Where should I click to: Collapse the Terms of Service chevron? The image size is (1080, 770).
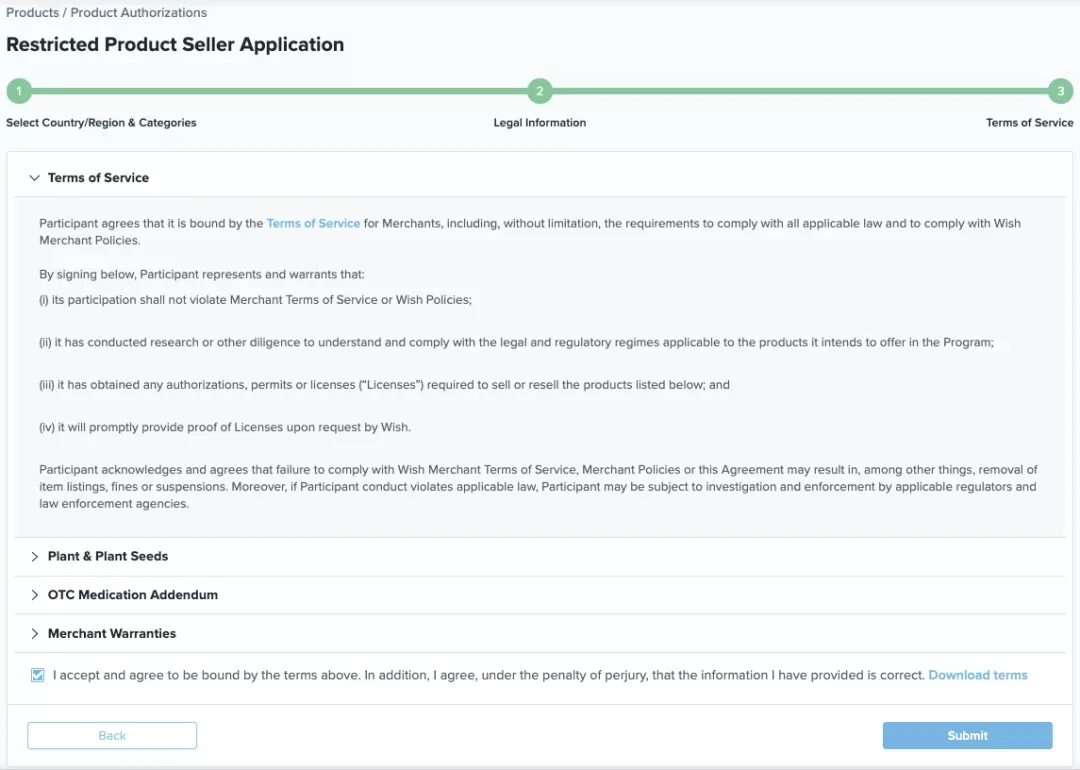click(x=34, y=178)
